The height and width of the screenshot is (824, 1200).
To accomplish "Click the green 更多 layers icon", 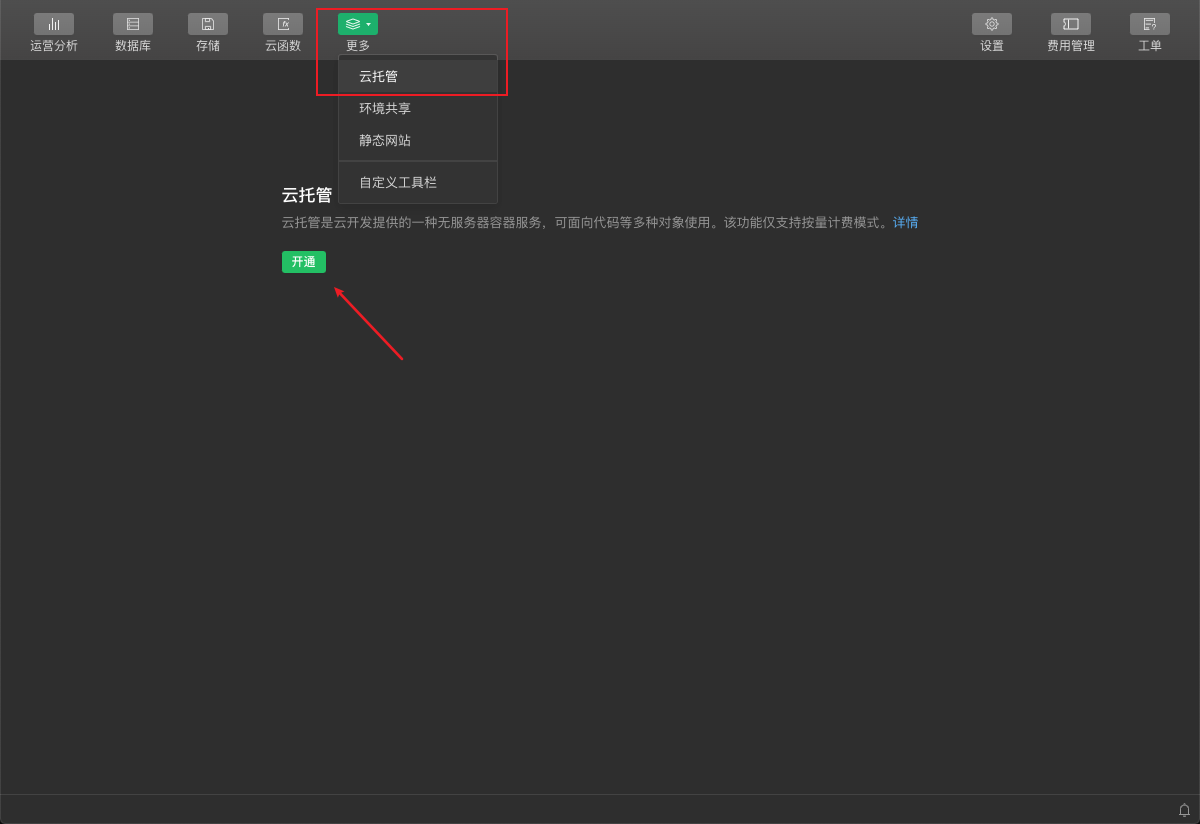I will click(x=353, y=24).
